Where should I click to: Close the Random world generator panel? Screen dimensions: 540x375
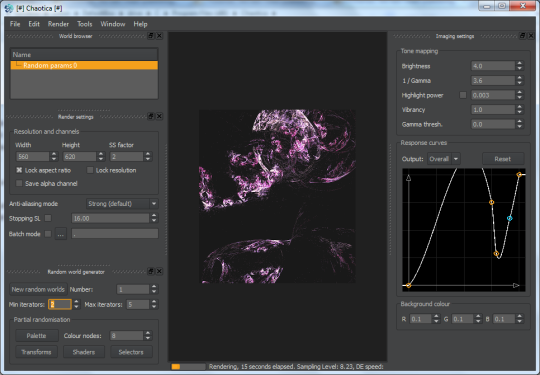[x=159, y=271]
